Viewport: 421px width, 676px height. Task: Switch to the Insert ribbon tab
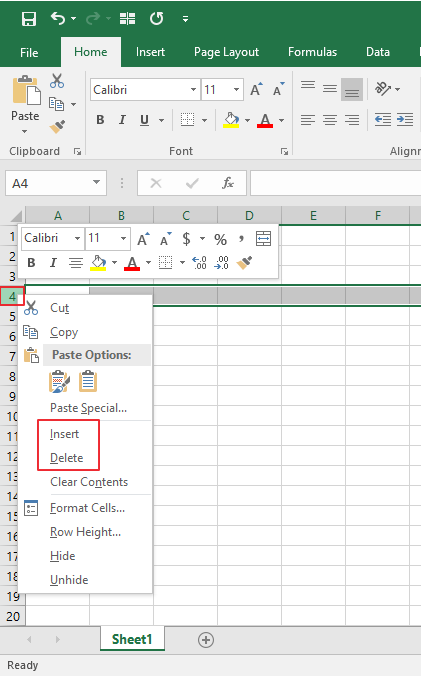pos(150,52)
